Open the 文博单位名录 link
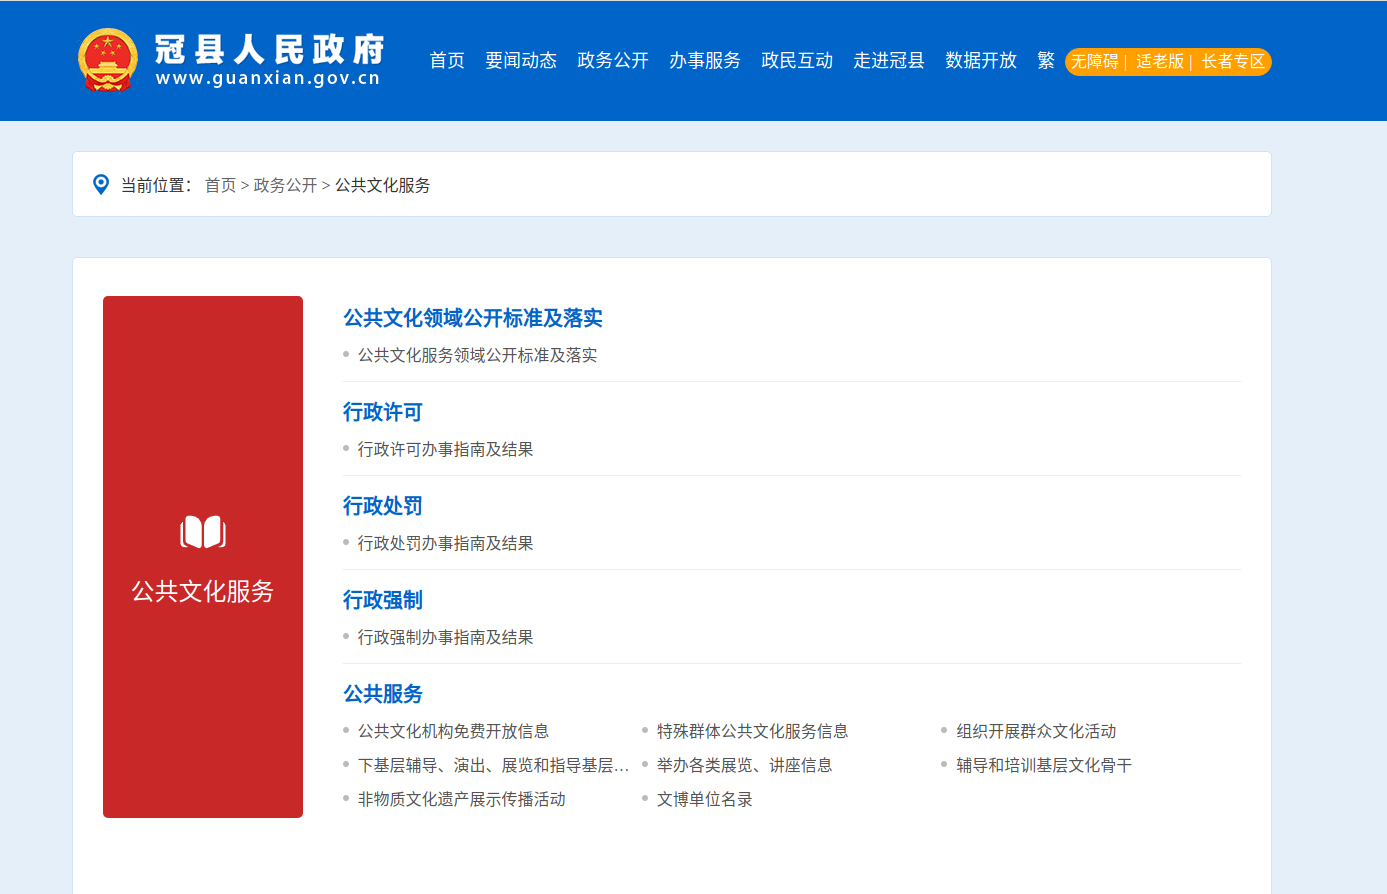This screenshot has height=894, width=1387. point(705,800)
